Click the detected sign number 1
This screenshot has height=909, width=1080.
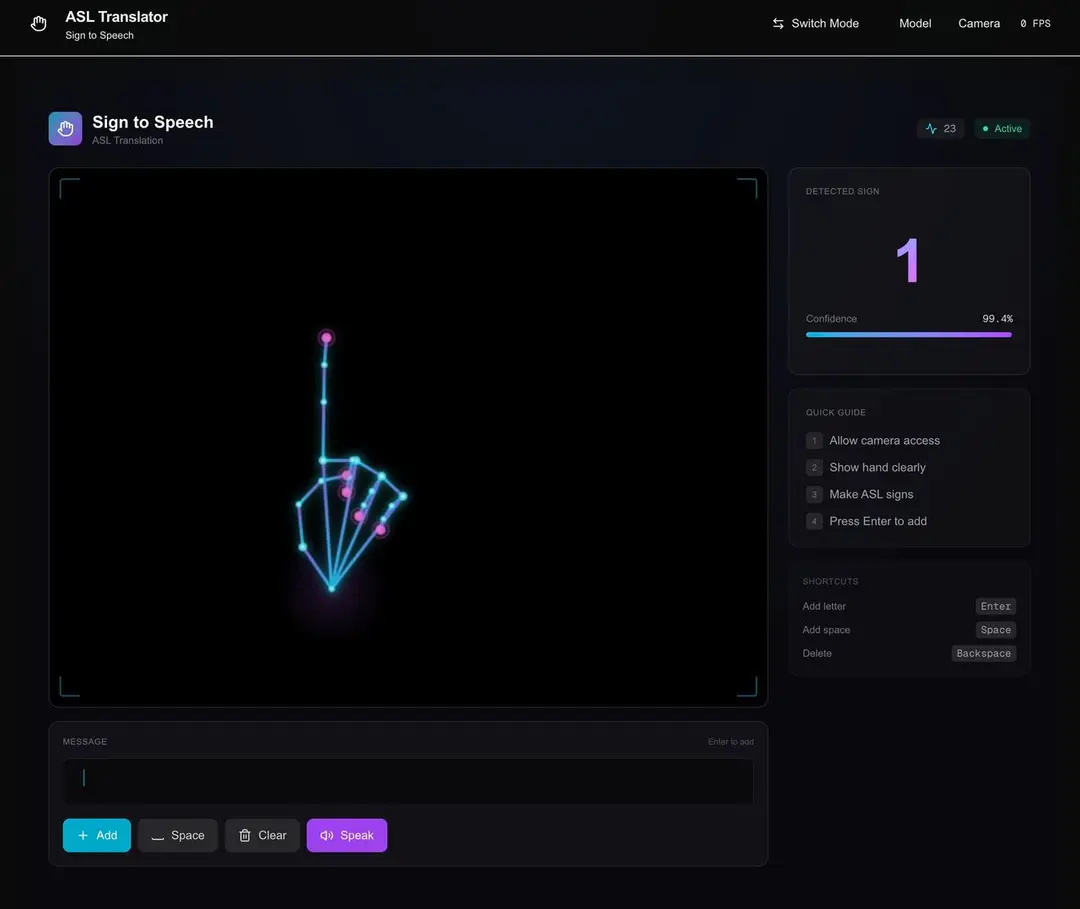(x=908, y=260)
